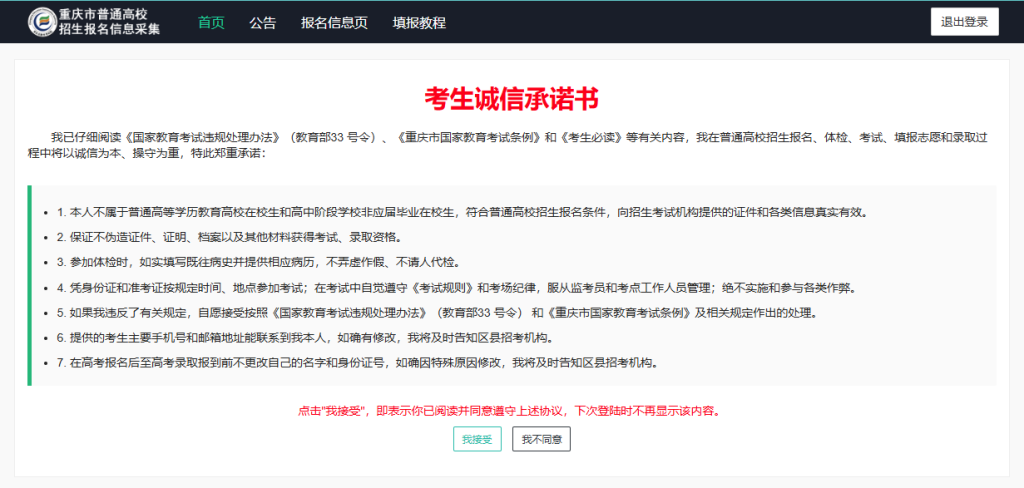Go to the 首页 nav tab
This screenshot has height=488, width=1024.
211,22
